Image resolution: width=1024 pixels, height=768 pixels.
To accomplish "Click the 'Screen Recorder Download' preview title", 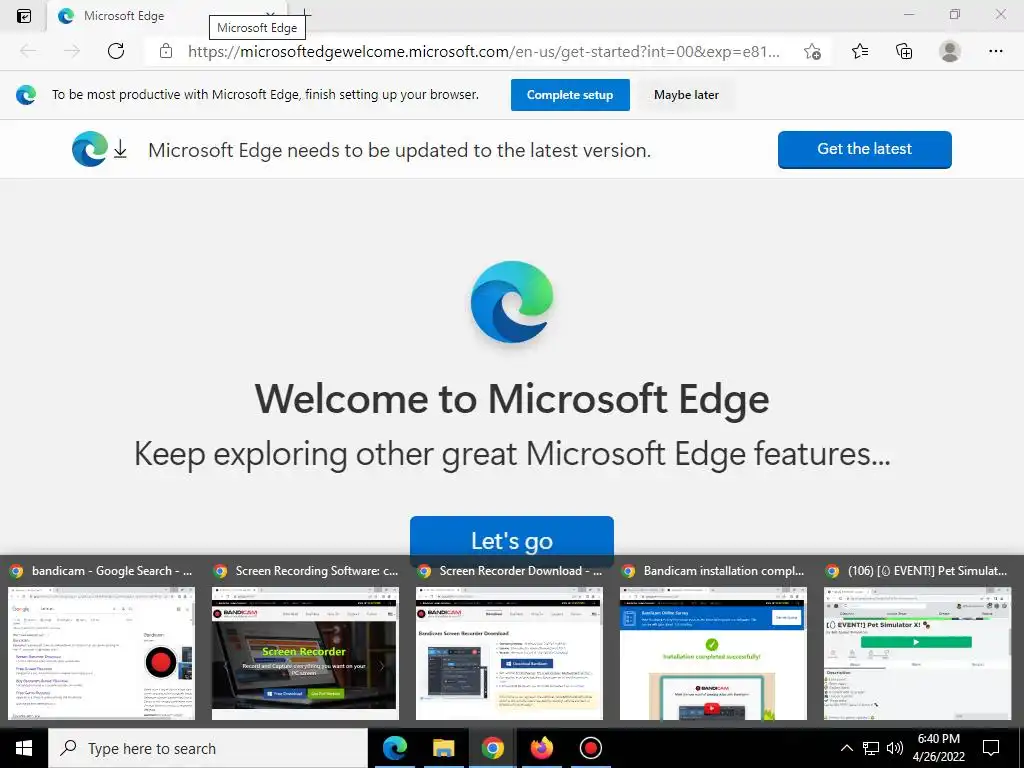I will pyautogui.click(x=520, y=571).
